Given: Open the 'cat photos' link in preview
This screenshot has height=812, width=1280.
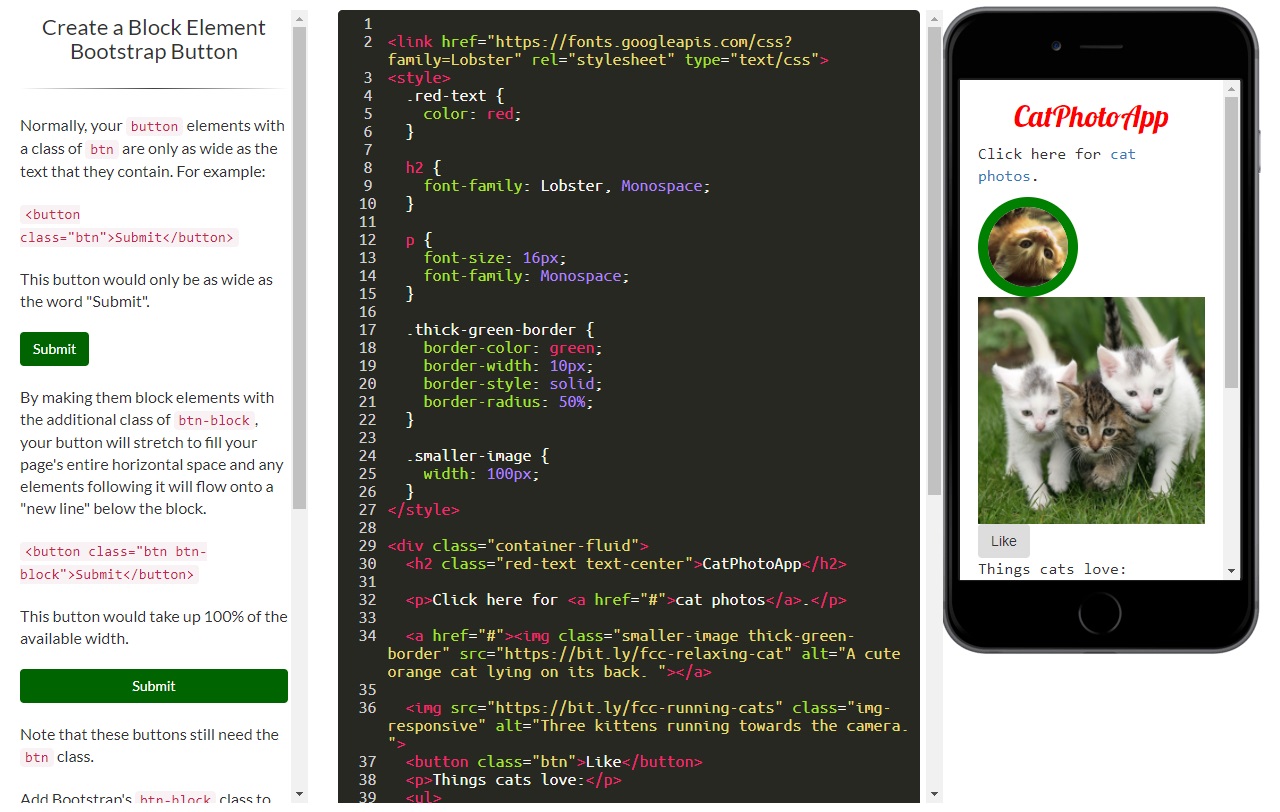Looking at the screenshot, I should coord(1057,165).
